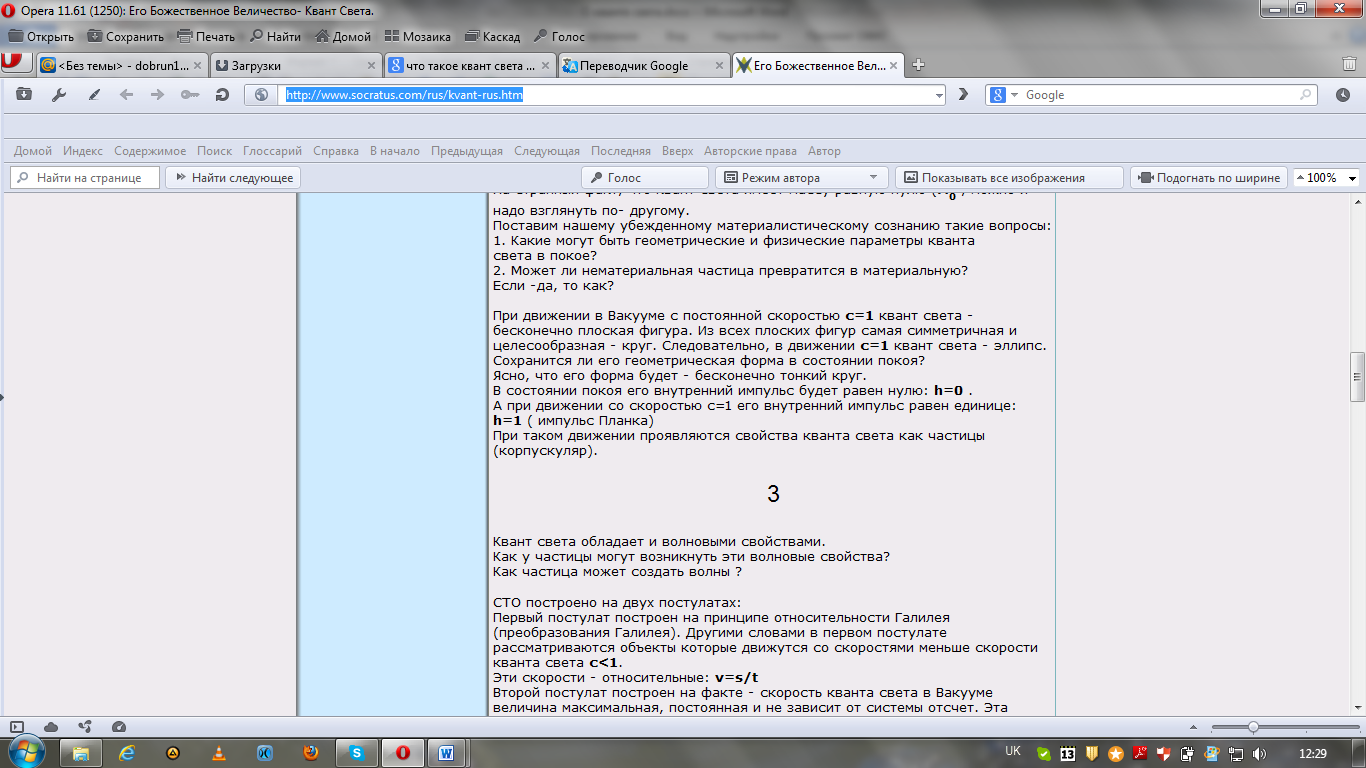Switch to the <Без темы> mail tab
The height and width of the screenshot is (768, 1366).
(x=120, y=65)
